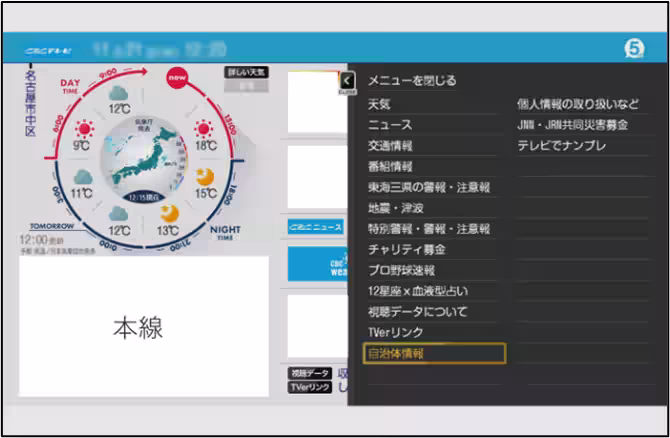The height and width of the screenshot is (438, 670).
Task: Click the 18℃ sunny forecast icon
Action: [204, 129]
